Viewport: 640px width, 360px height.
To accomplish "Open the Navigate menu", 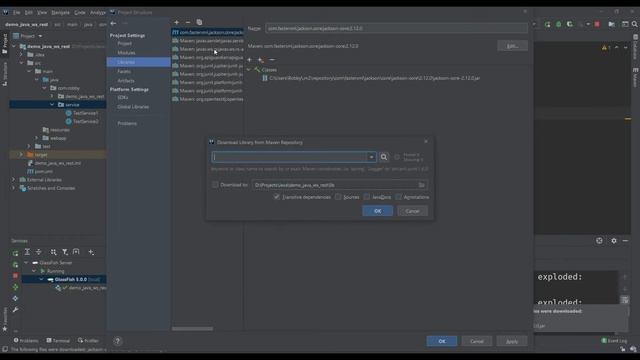I will (60, 12).
